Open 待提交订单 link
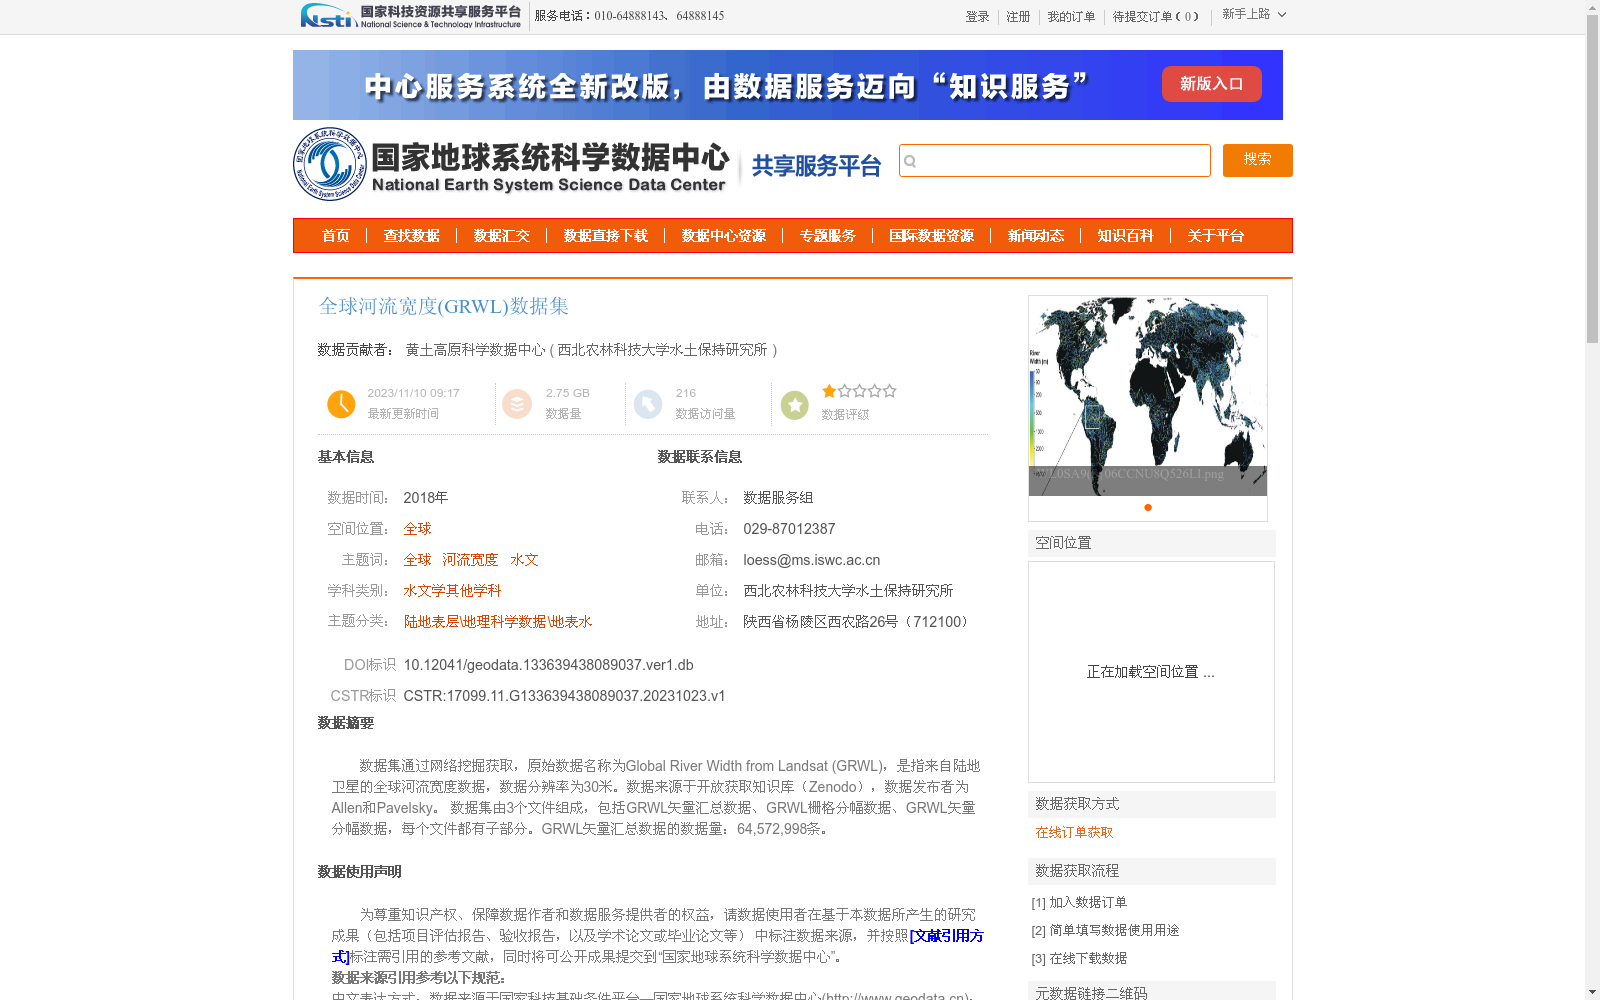Image resolution: width=1600 pixels, height=1000 pixels. pyautogui.click(x=1155, y=17)
